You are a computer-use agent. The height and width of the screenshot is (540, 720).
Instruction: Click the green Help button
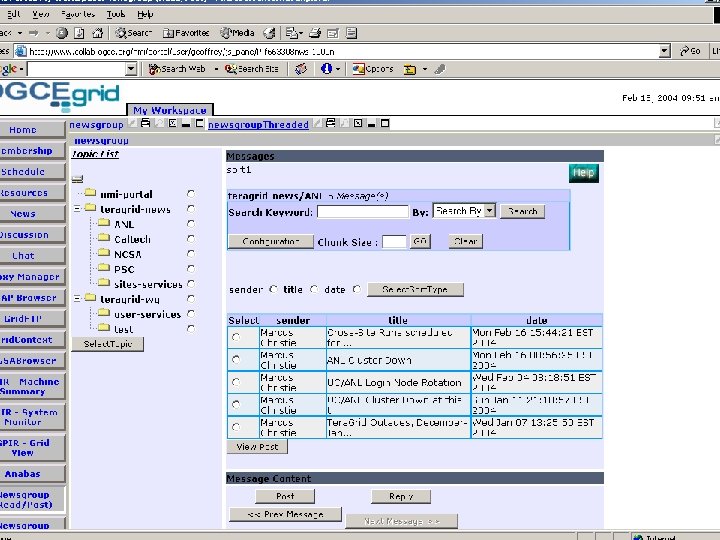[584, 173]
